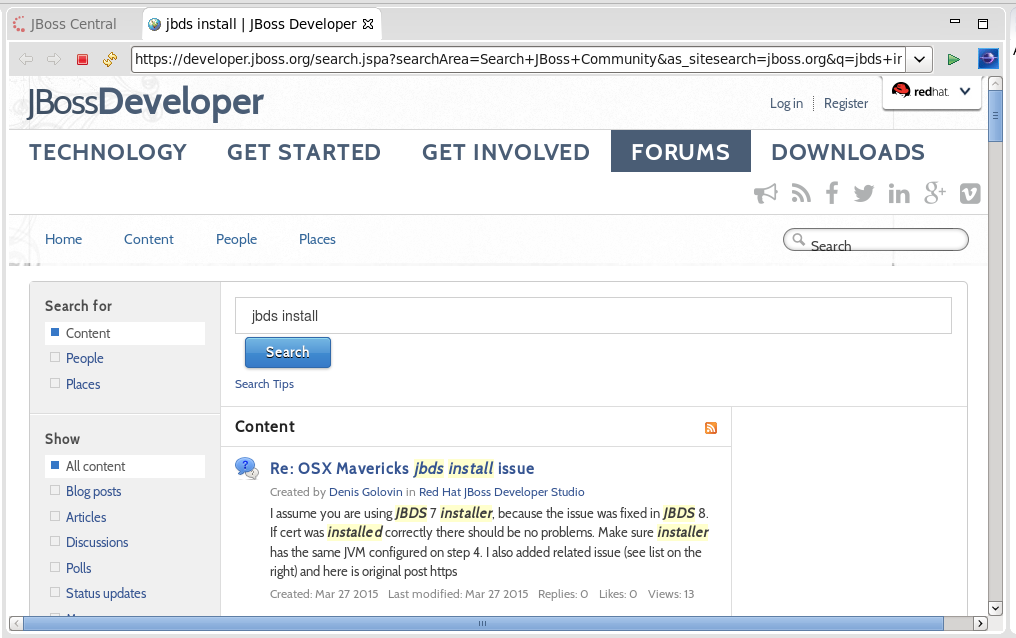Maximize the browser editor pane
The width and height of the screenshot is (1016, 638).
(x=983, y=24)
